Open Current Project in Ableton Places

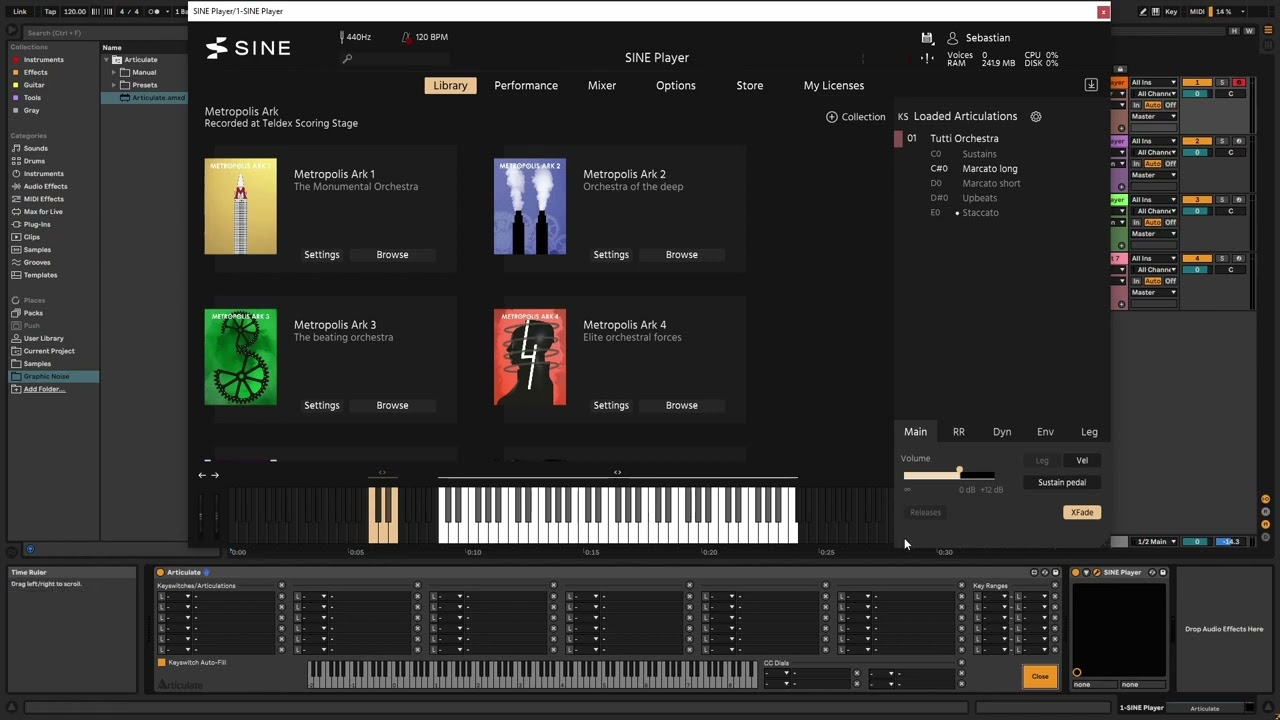[49, 351]
